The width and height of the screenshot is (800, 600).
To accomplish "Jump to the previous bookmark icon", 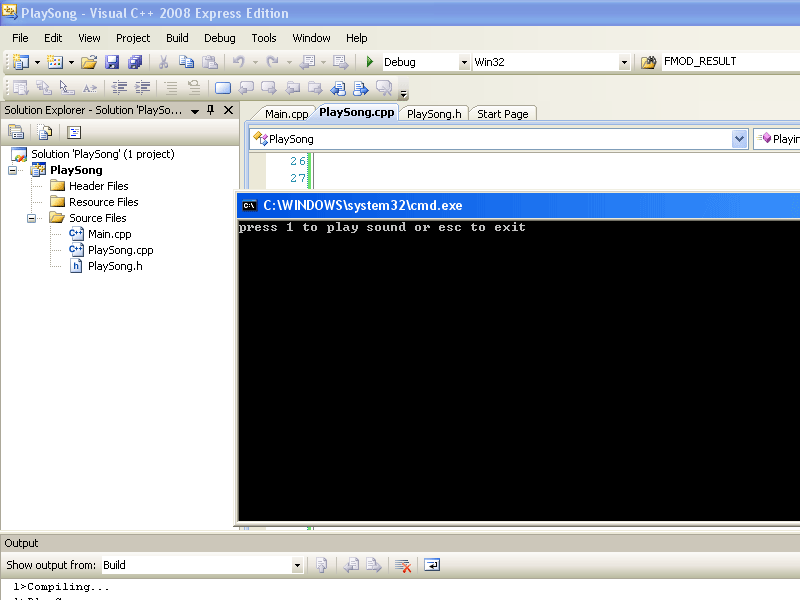I will click(246, 88).
